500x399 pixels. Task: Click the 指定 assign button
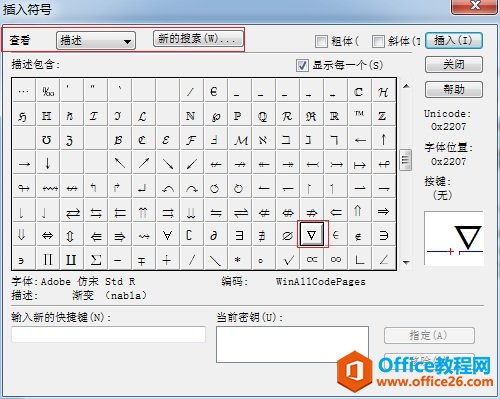pyautogui.click(x=429, y=335)
